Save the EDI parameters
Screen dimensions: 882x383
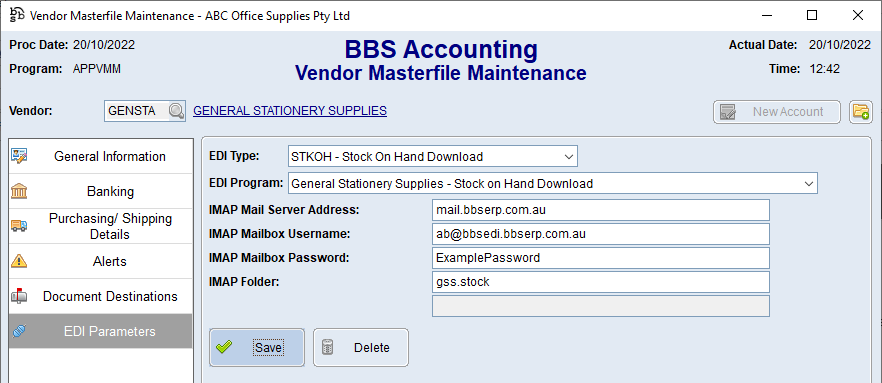click(x=257, y=348)
